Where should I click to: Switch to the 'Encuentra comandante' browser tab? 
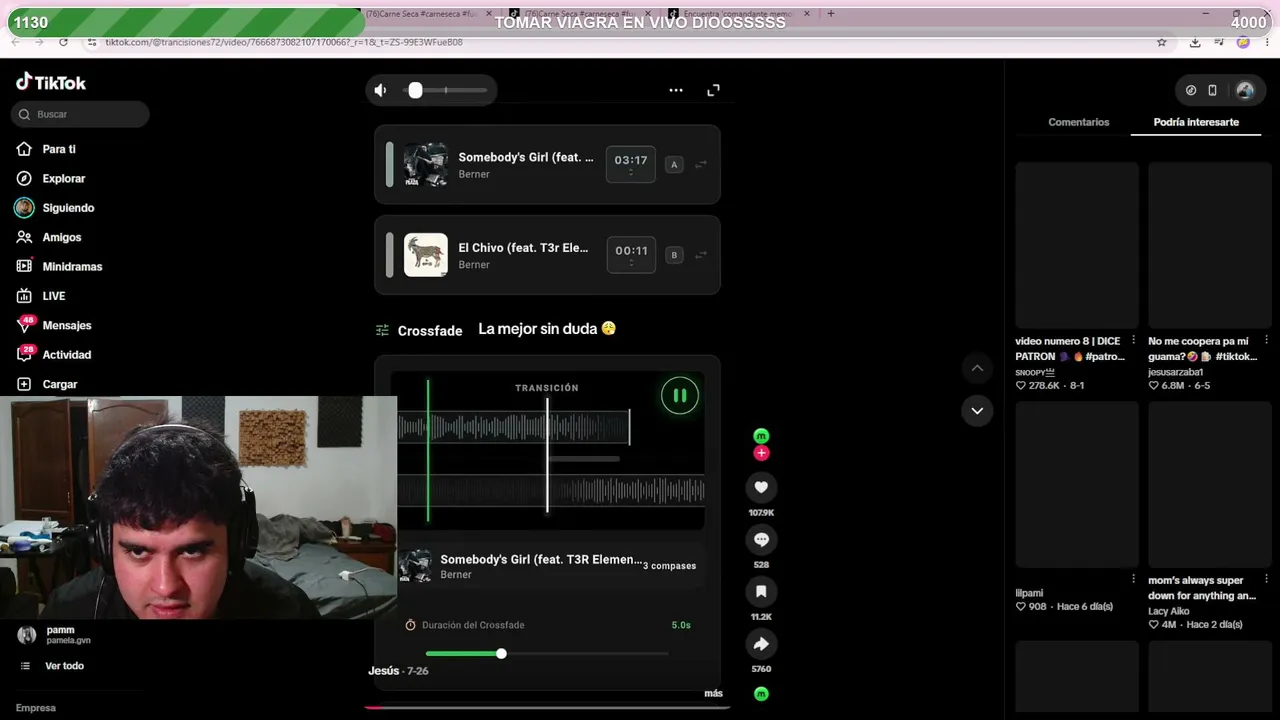tap(737, 14)
